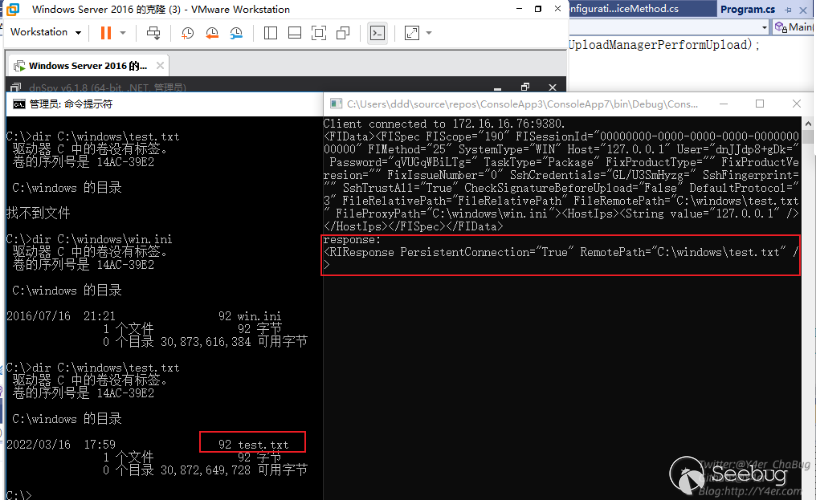Open the Workstation menu dropdown
Screen dimensions: 816x503
(45, 32)
